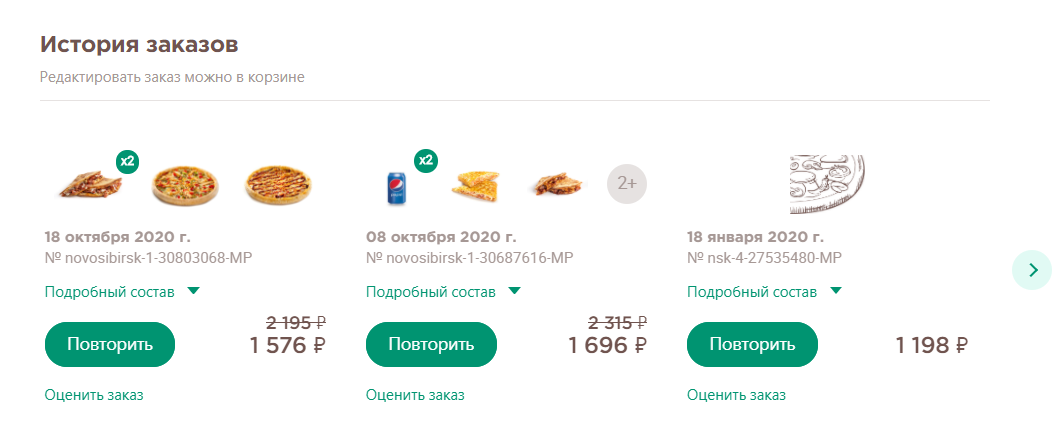Click order number nsk-4-27535480-MP
Image resolution: width=1062 pixels, height=442 pixels.
click(765, 258)
